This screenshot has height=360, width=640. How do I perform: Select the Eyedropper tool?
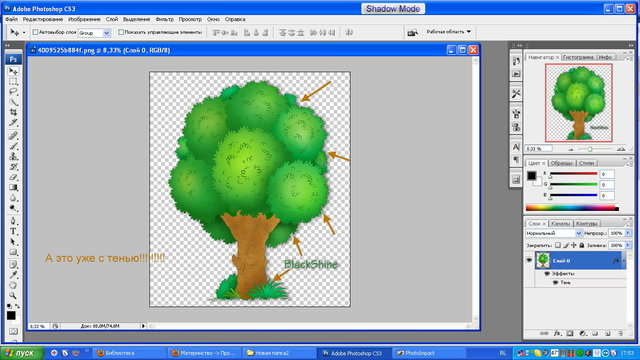[x=13, y=275]
